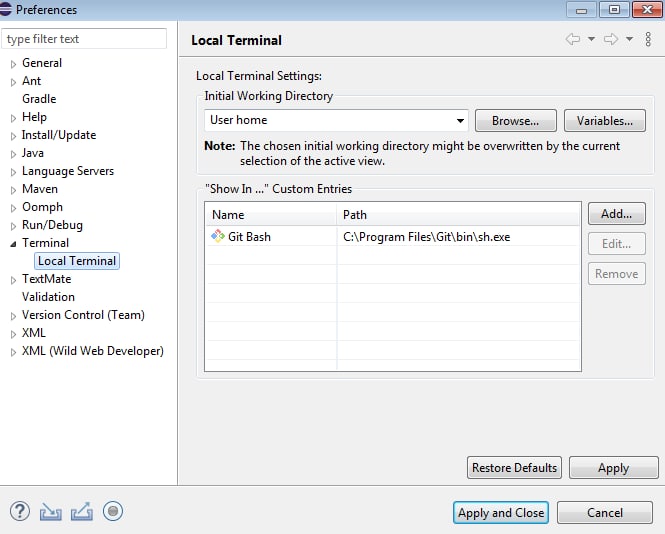Image resolution: width=665 pixels, height=534 pixels.
Task: Click the Add... button
Action: (x=617, y=214)
